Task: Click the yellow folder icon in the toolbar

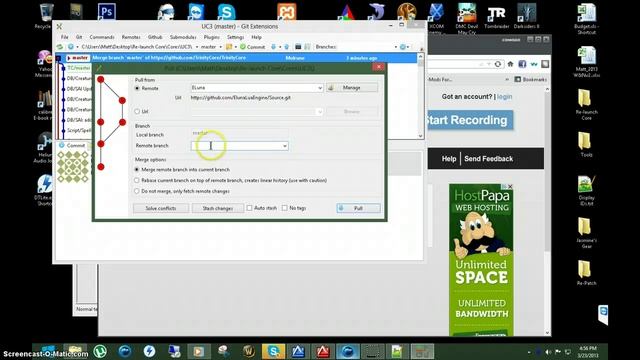Action: [x=229, y=47]
